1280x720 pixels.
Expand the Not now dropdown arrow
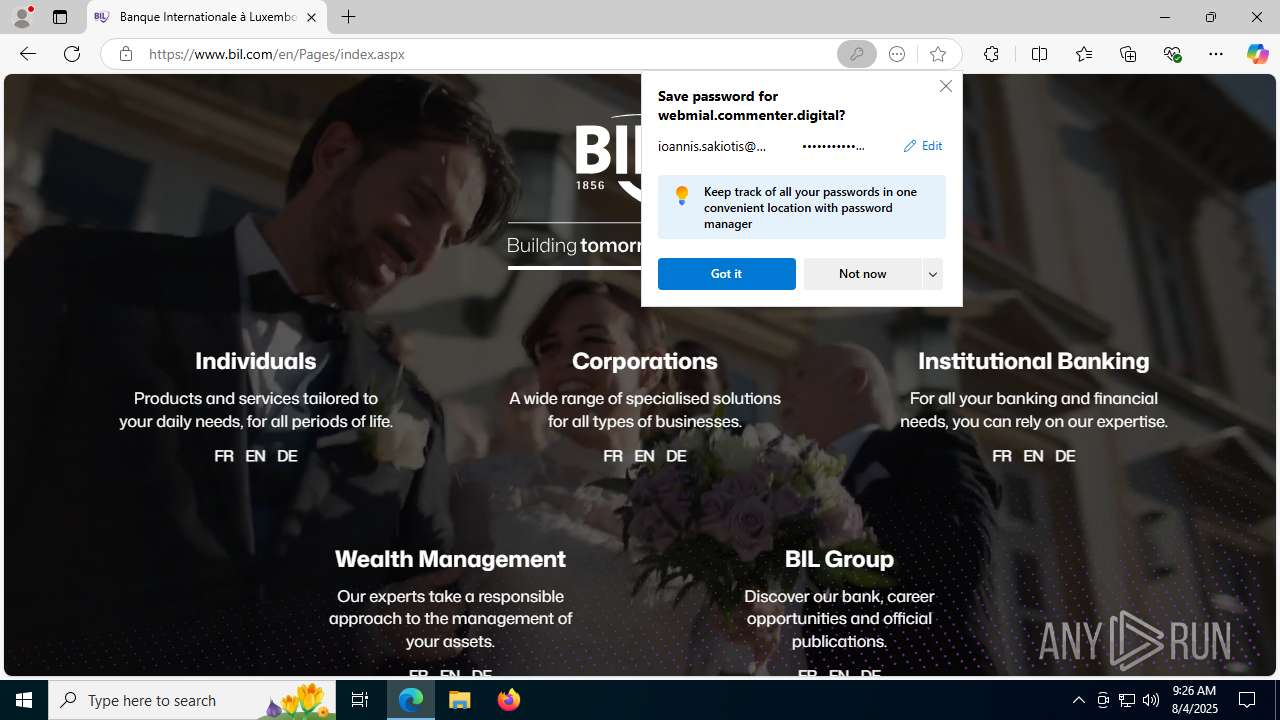point(933,274)
